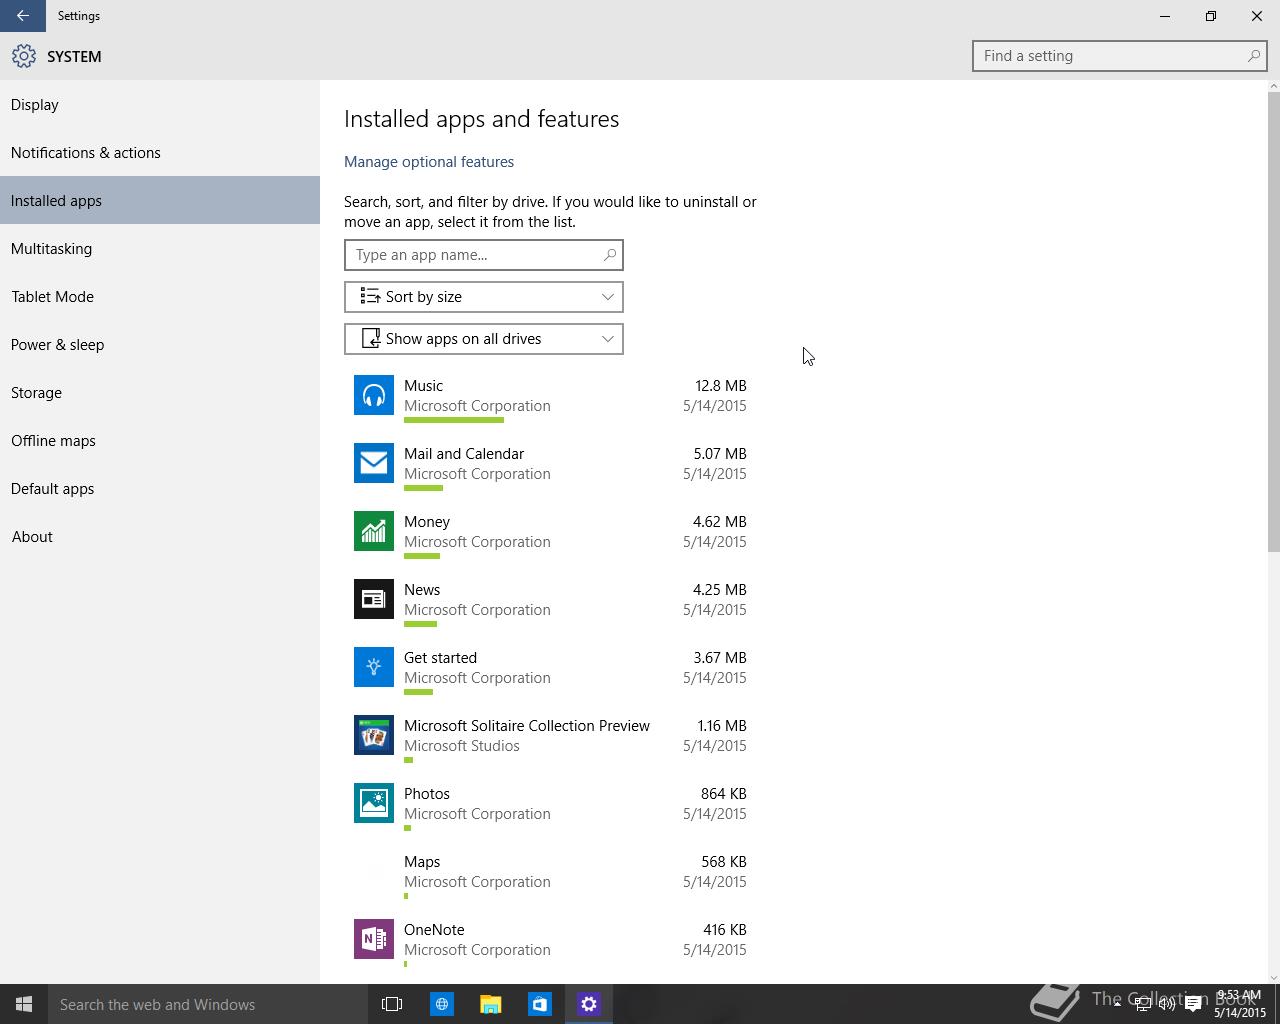This screenshot has width=1280, height=1024.
Task: Click the scrollbar down arrow
Action: coord(1273,977)
